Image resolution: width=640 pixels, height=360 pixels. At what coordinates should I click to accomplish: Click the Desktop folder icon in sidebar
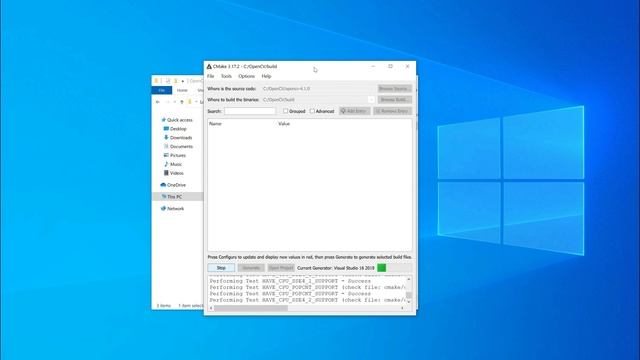pos(166,129)
